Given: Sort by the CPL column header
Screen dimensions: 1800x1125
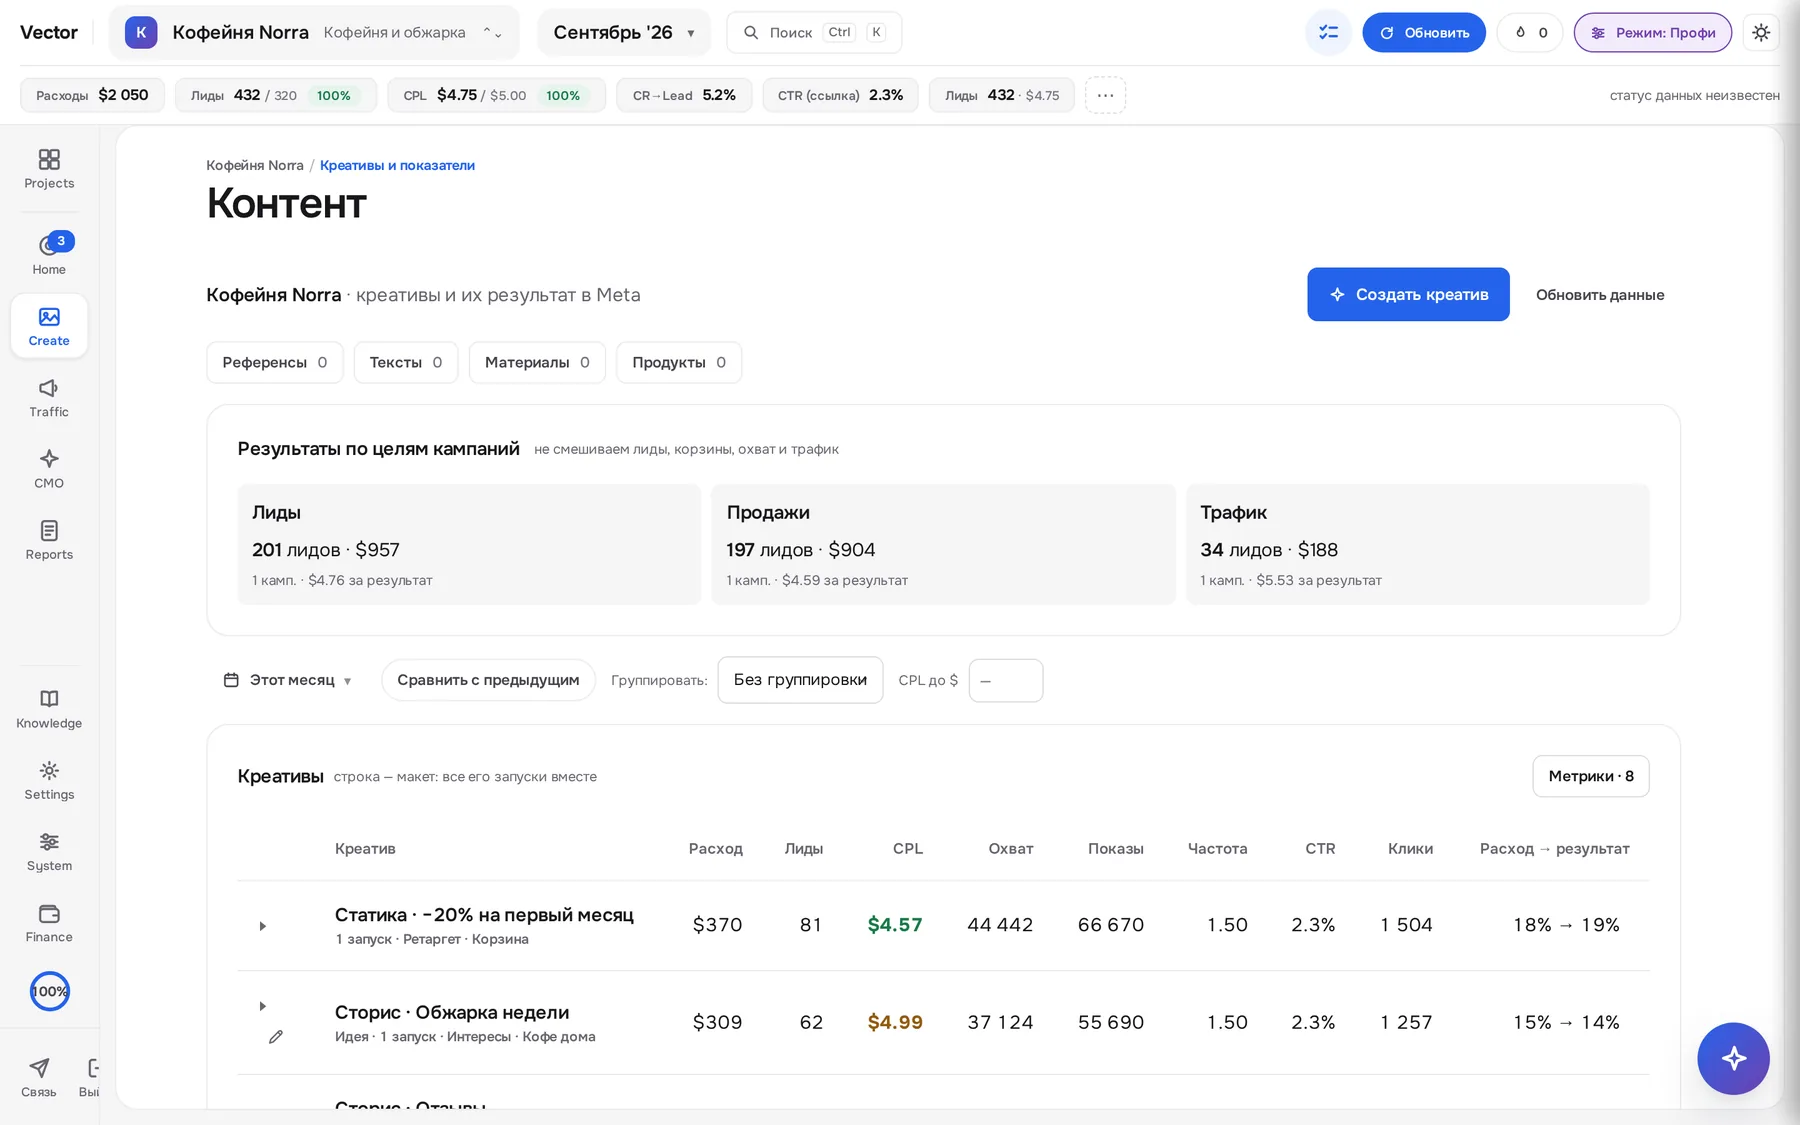Looking at the screenshot, I should 908,848.
